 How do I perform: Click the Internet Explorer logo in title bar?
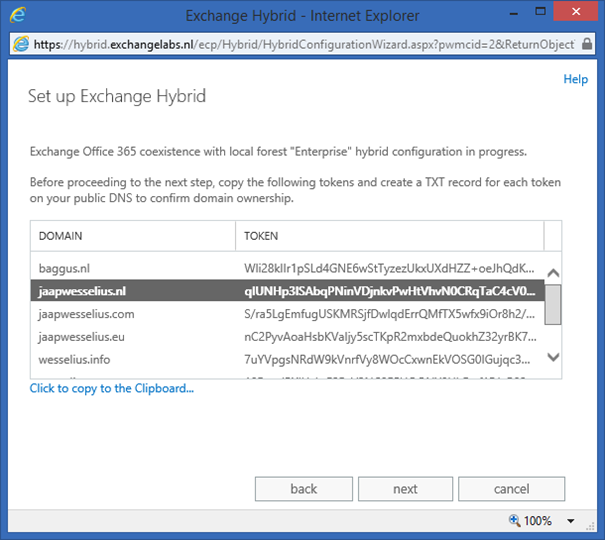18,16
